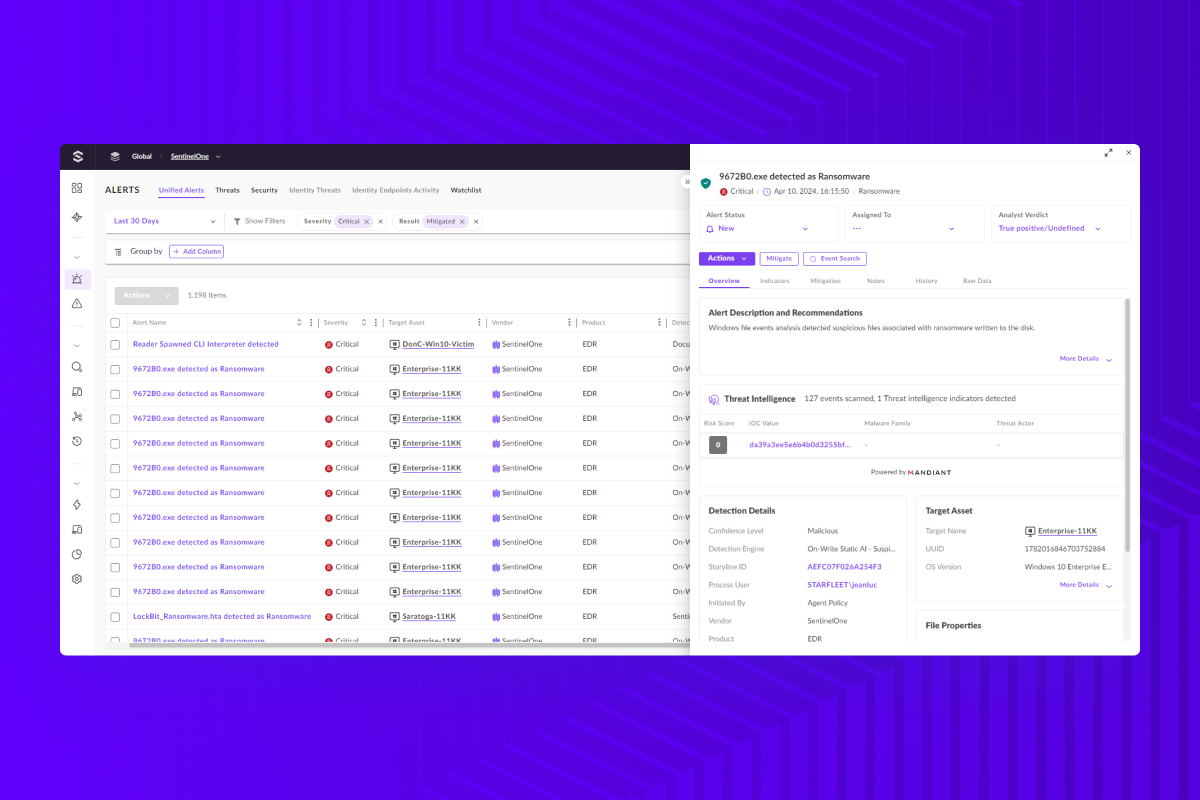Open the Last 30 Days date dropdown
The width and height of the screenshot is (1200, 800).
tap(165, 221)
